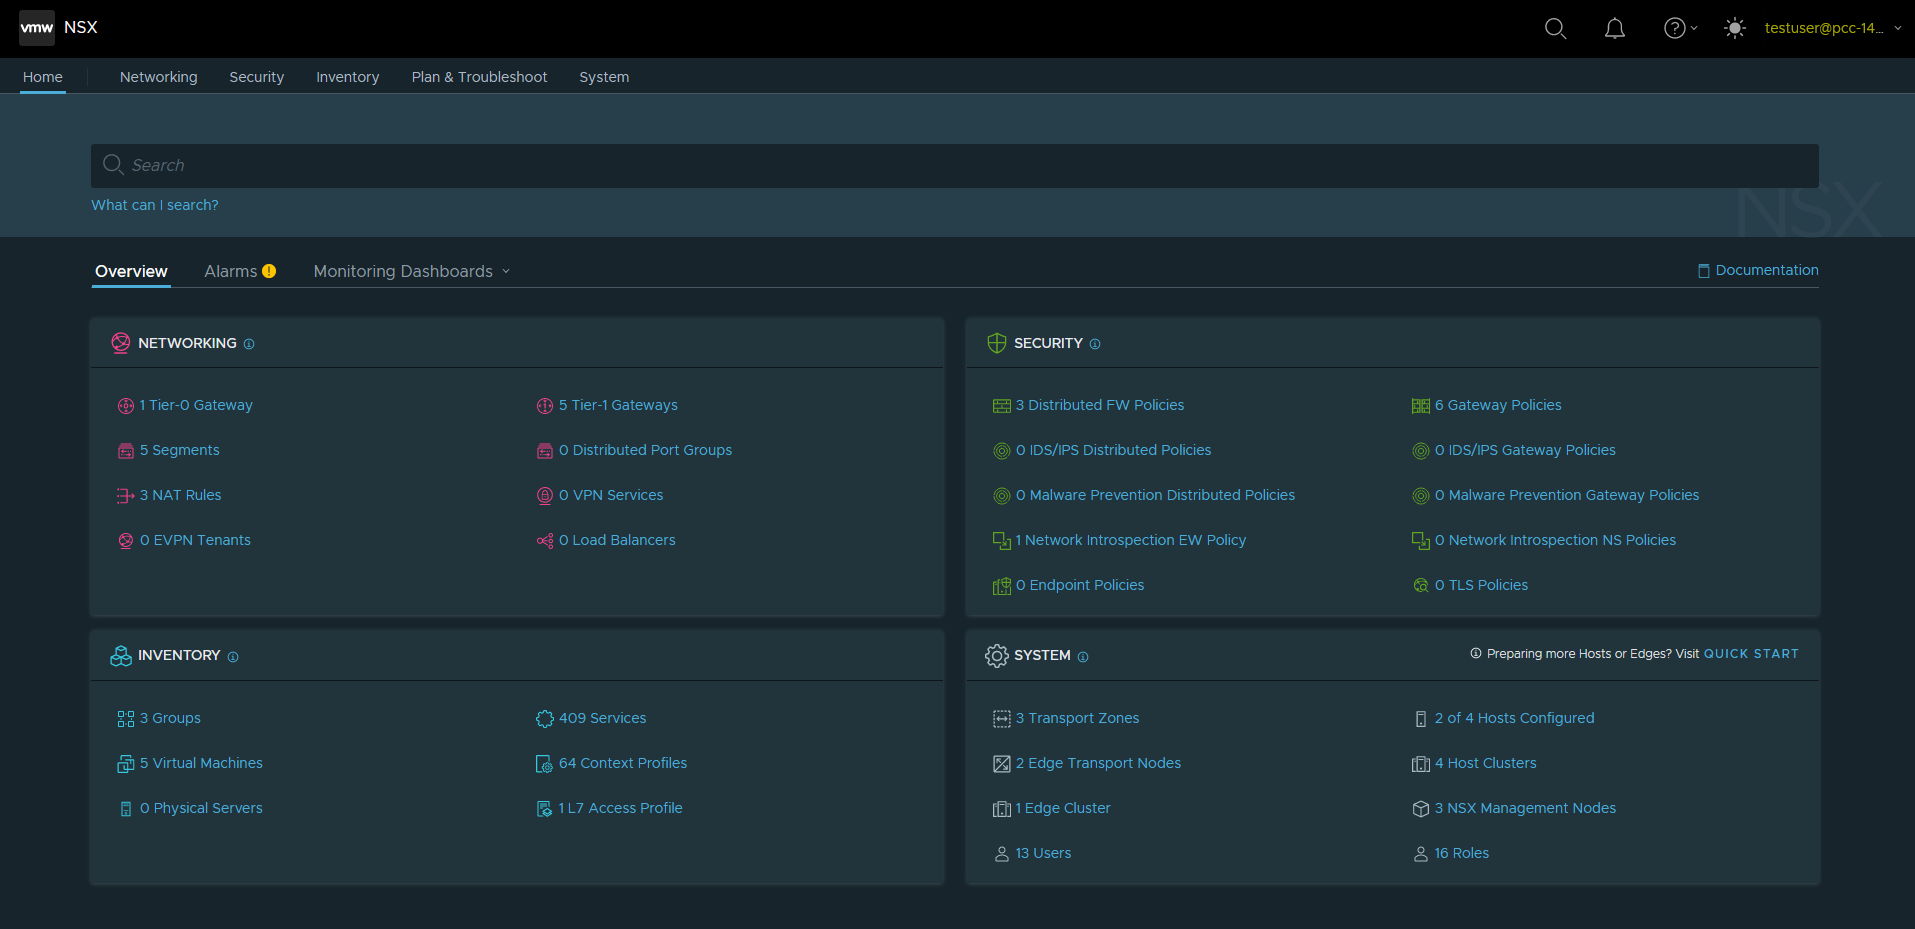Image resolution: width=1915 pixels, height=929 pixels.
Task: Click the Endpoint Policies icon
Action: tap(1002, 586)
